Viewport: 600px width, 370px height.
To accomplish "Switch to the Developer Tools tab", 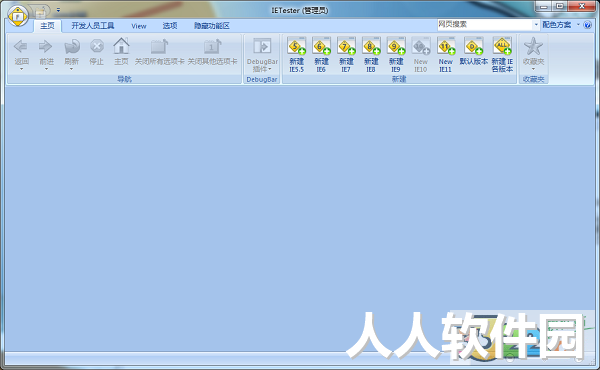I will tap(93, 26).
